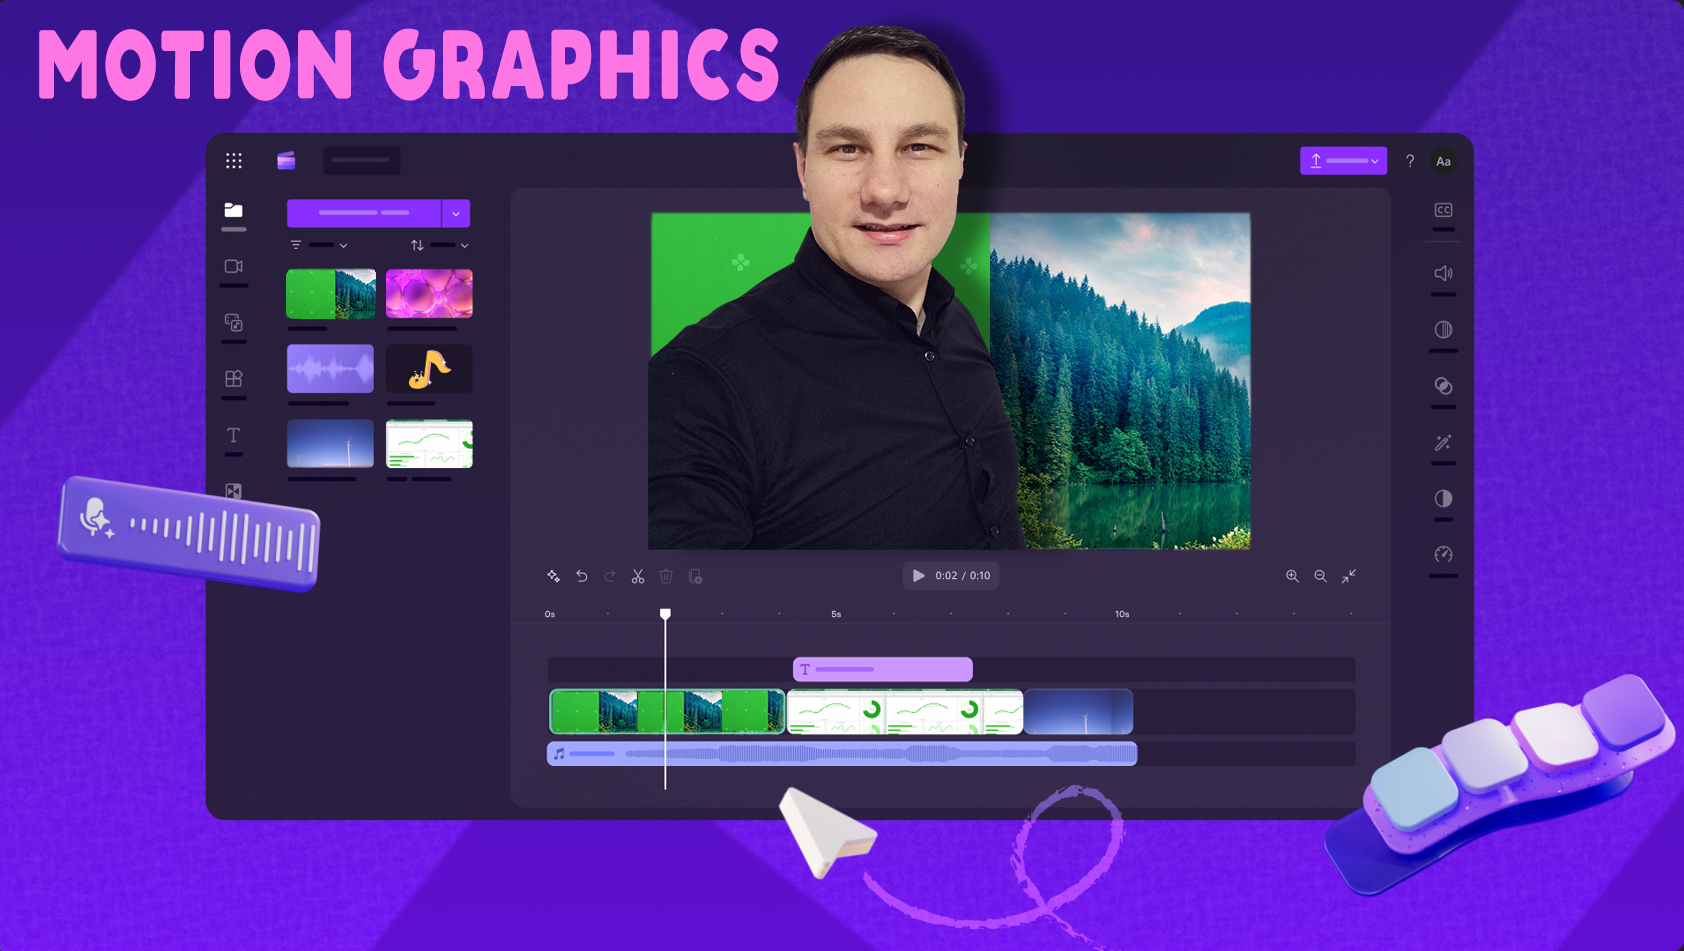Select the Text tool in the sidebar

click(x=234, y=437)
